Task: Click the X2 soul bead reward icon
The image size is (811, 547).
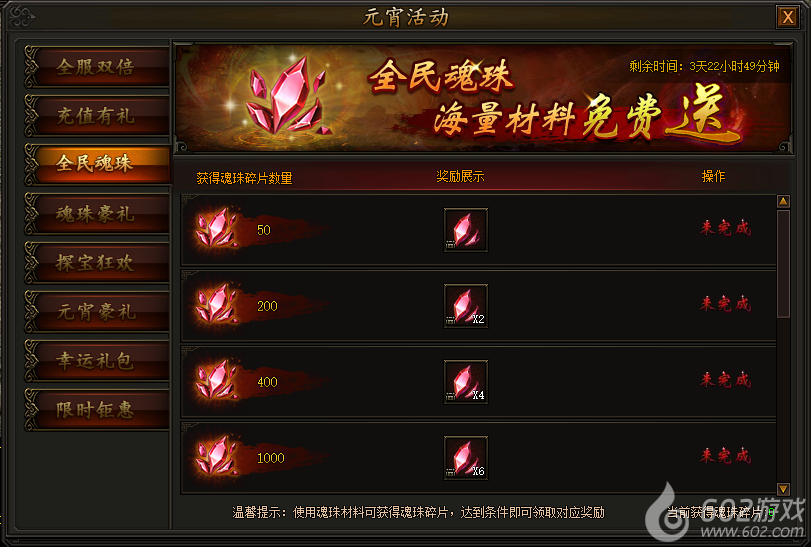Action: pos(465,306)
